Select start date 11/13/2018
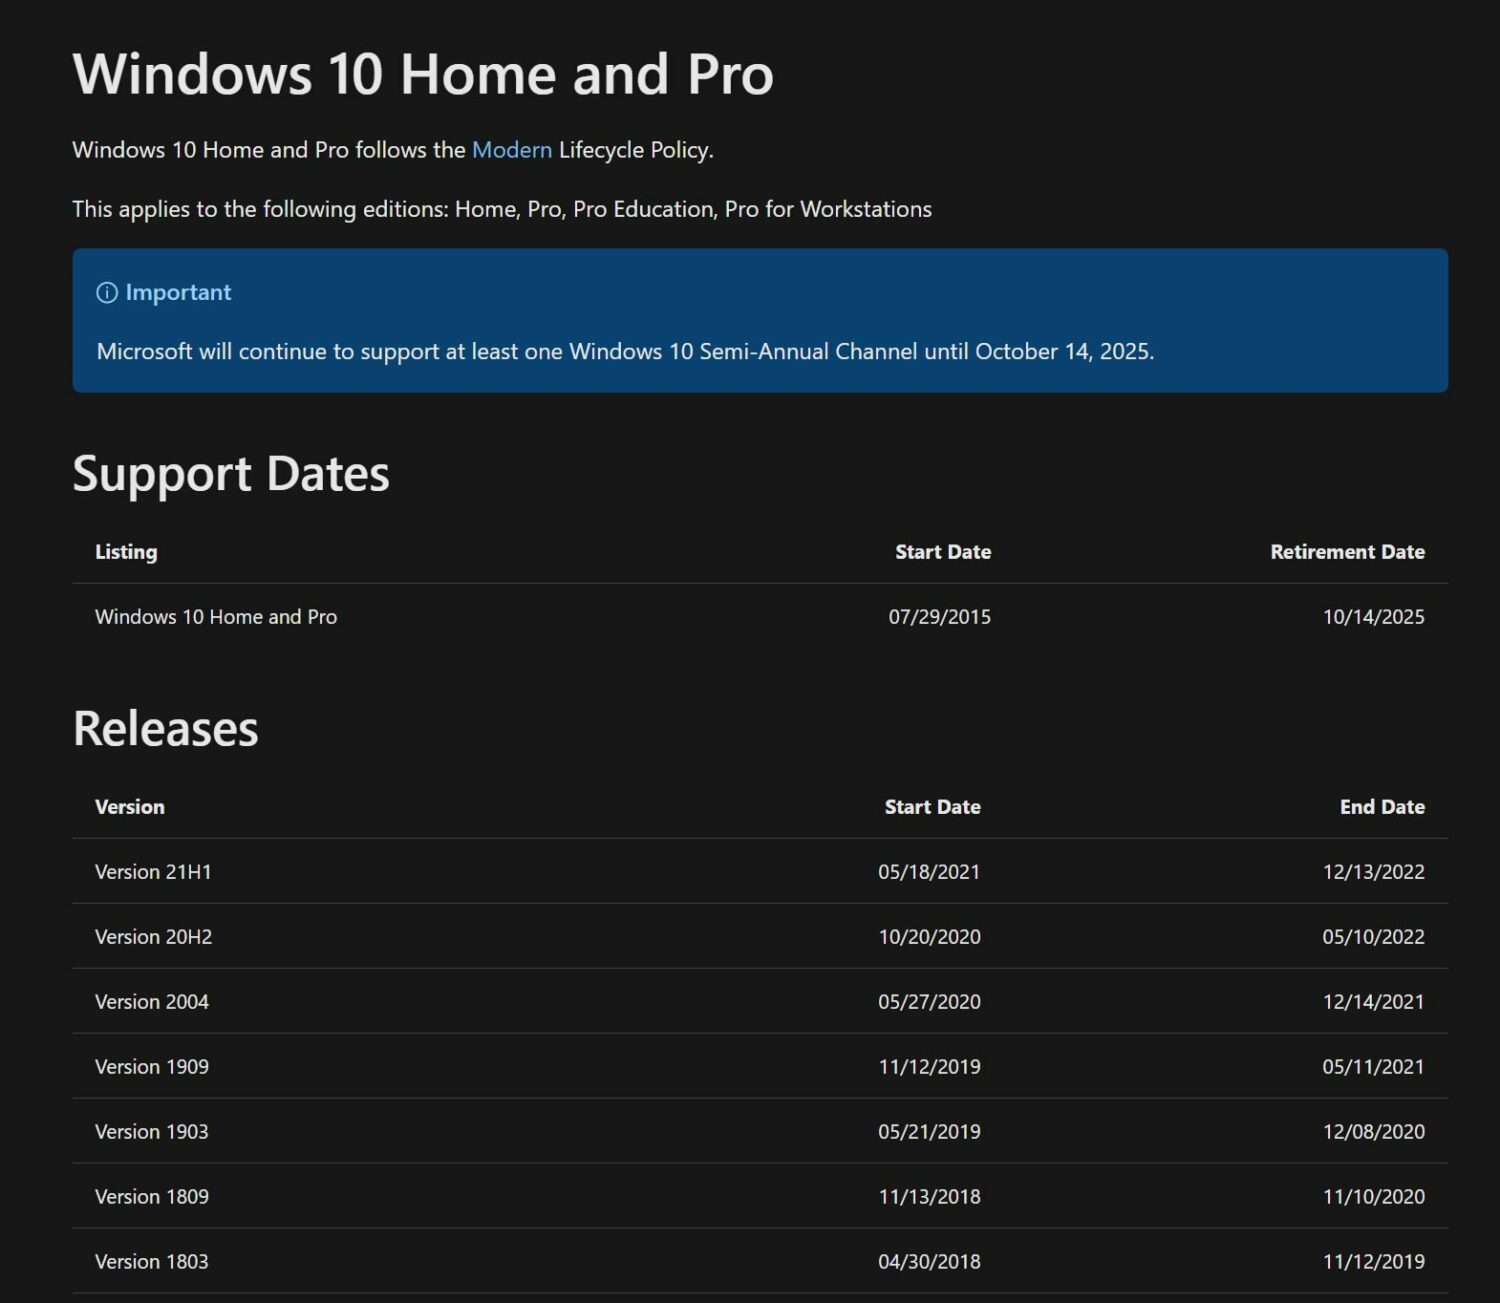Image resolution: width=1500 pixels, height=1303 pixels. click(929, 1197)
